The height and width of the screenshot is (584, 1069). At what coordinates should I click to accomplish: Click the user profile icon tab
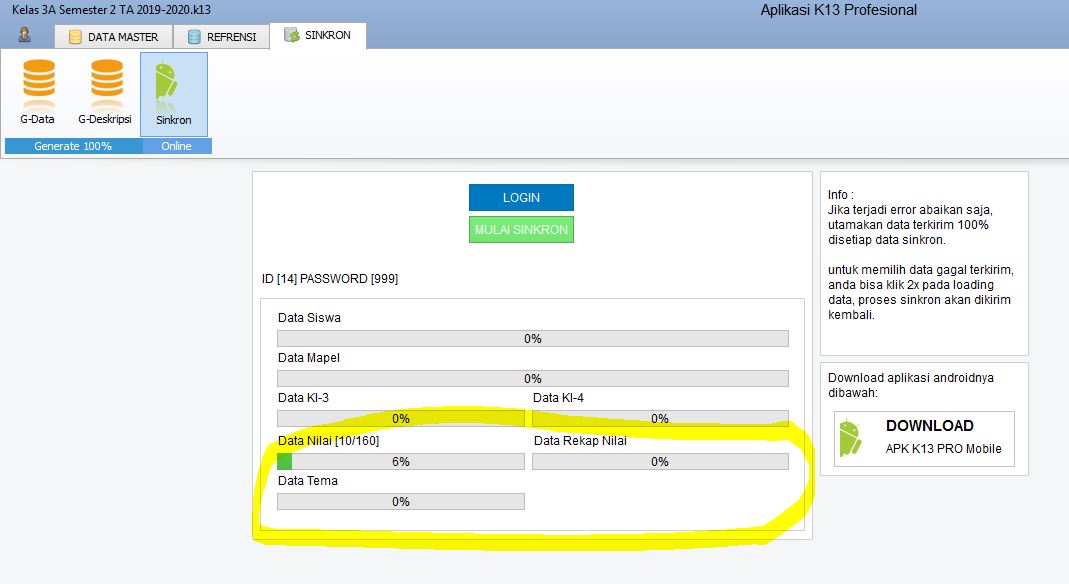24,36
